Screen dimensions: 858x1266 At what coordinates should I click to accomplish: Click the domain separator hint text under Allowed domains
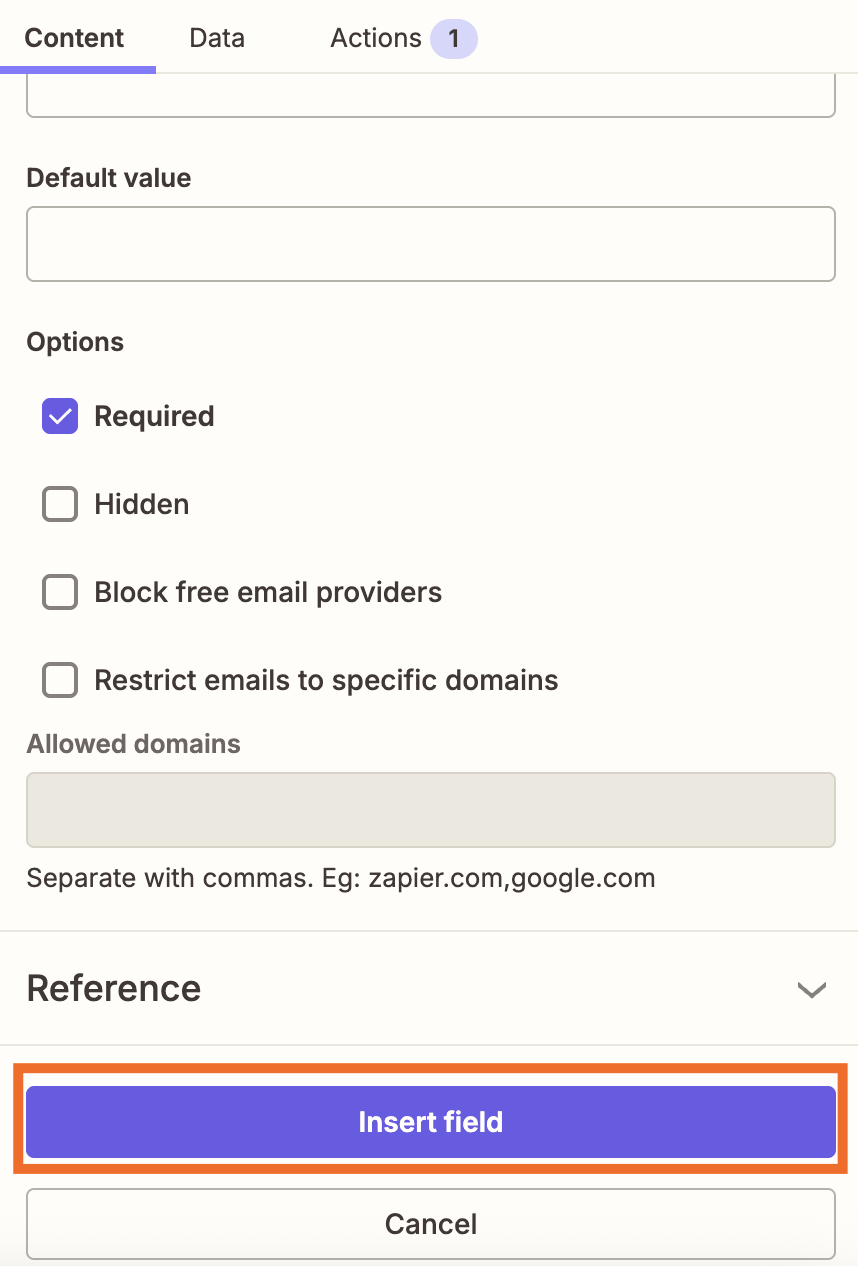click(340, 878)
